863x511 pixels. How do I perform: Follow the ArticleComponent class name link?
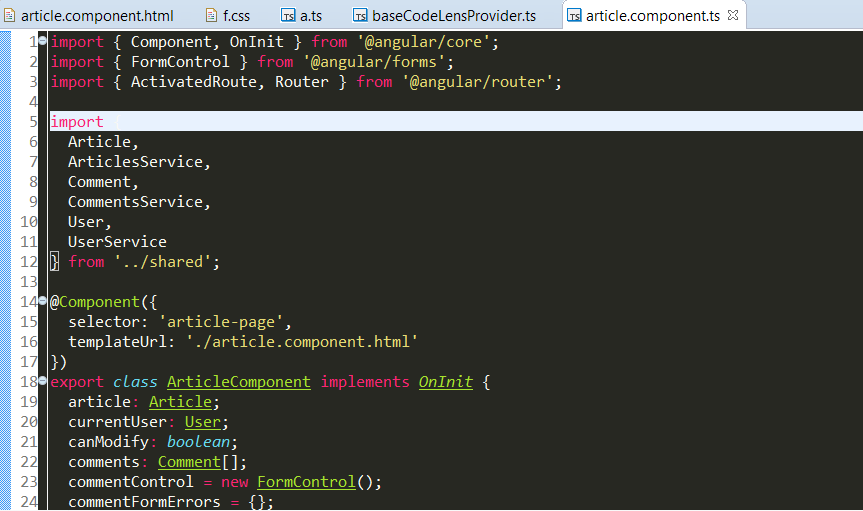239,382
